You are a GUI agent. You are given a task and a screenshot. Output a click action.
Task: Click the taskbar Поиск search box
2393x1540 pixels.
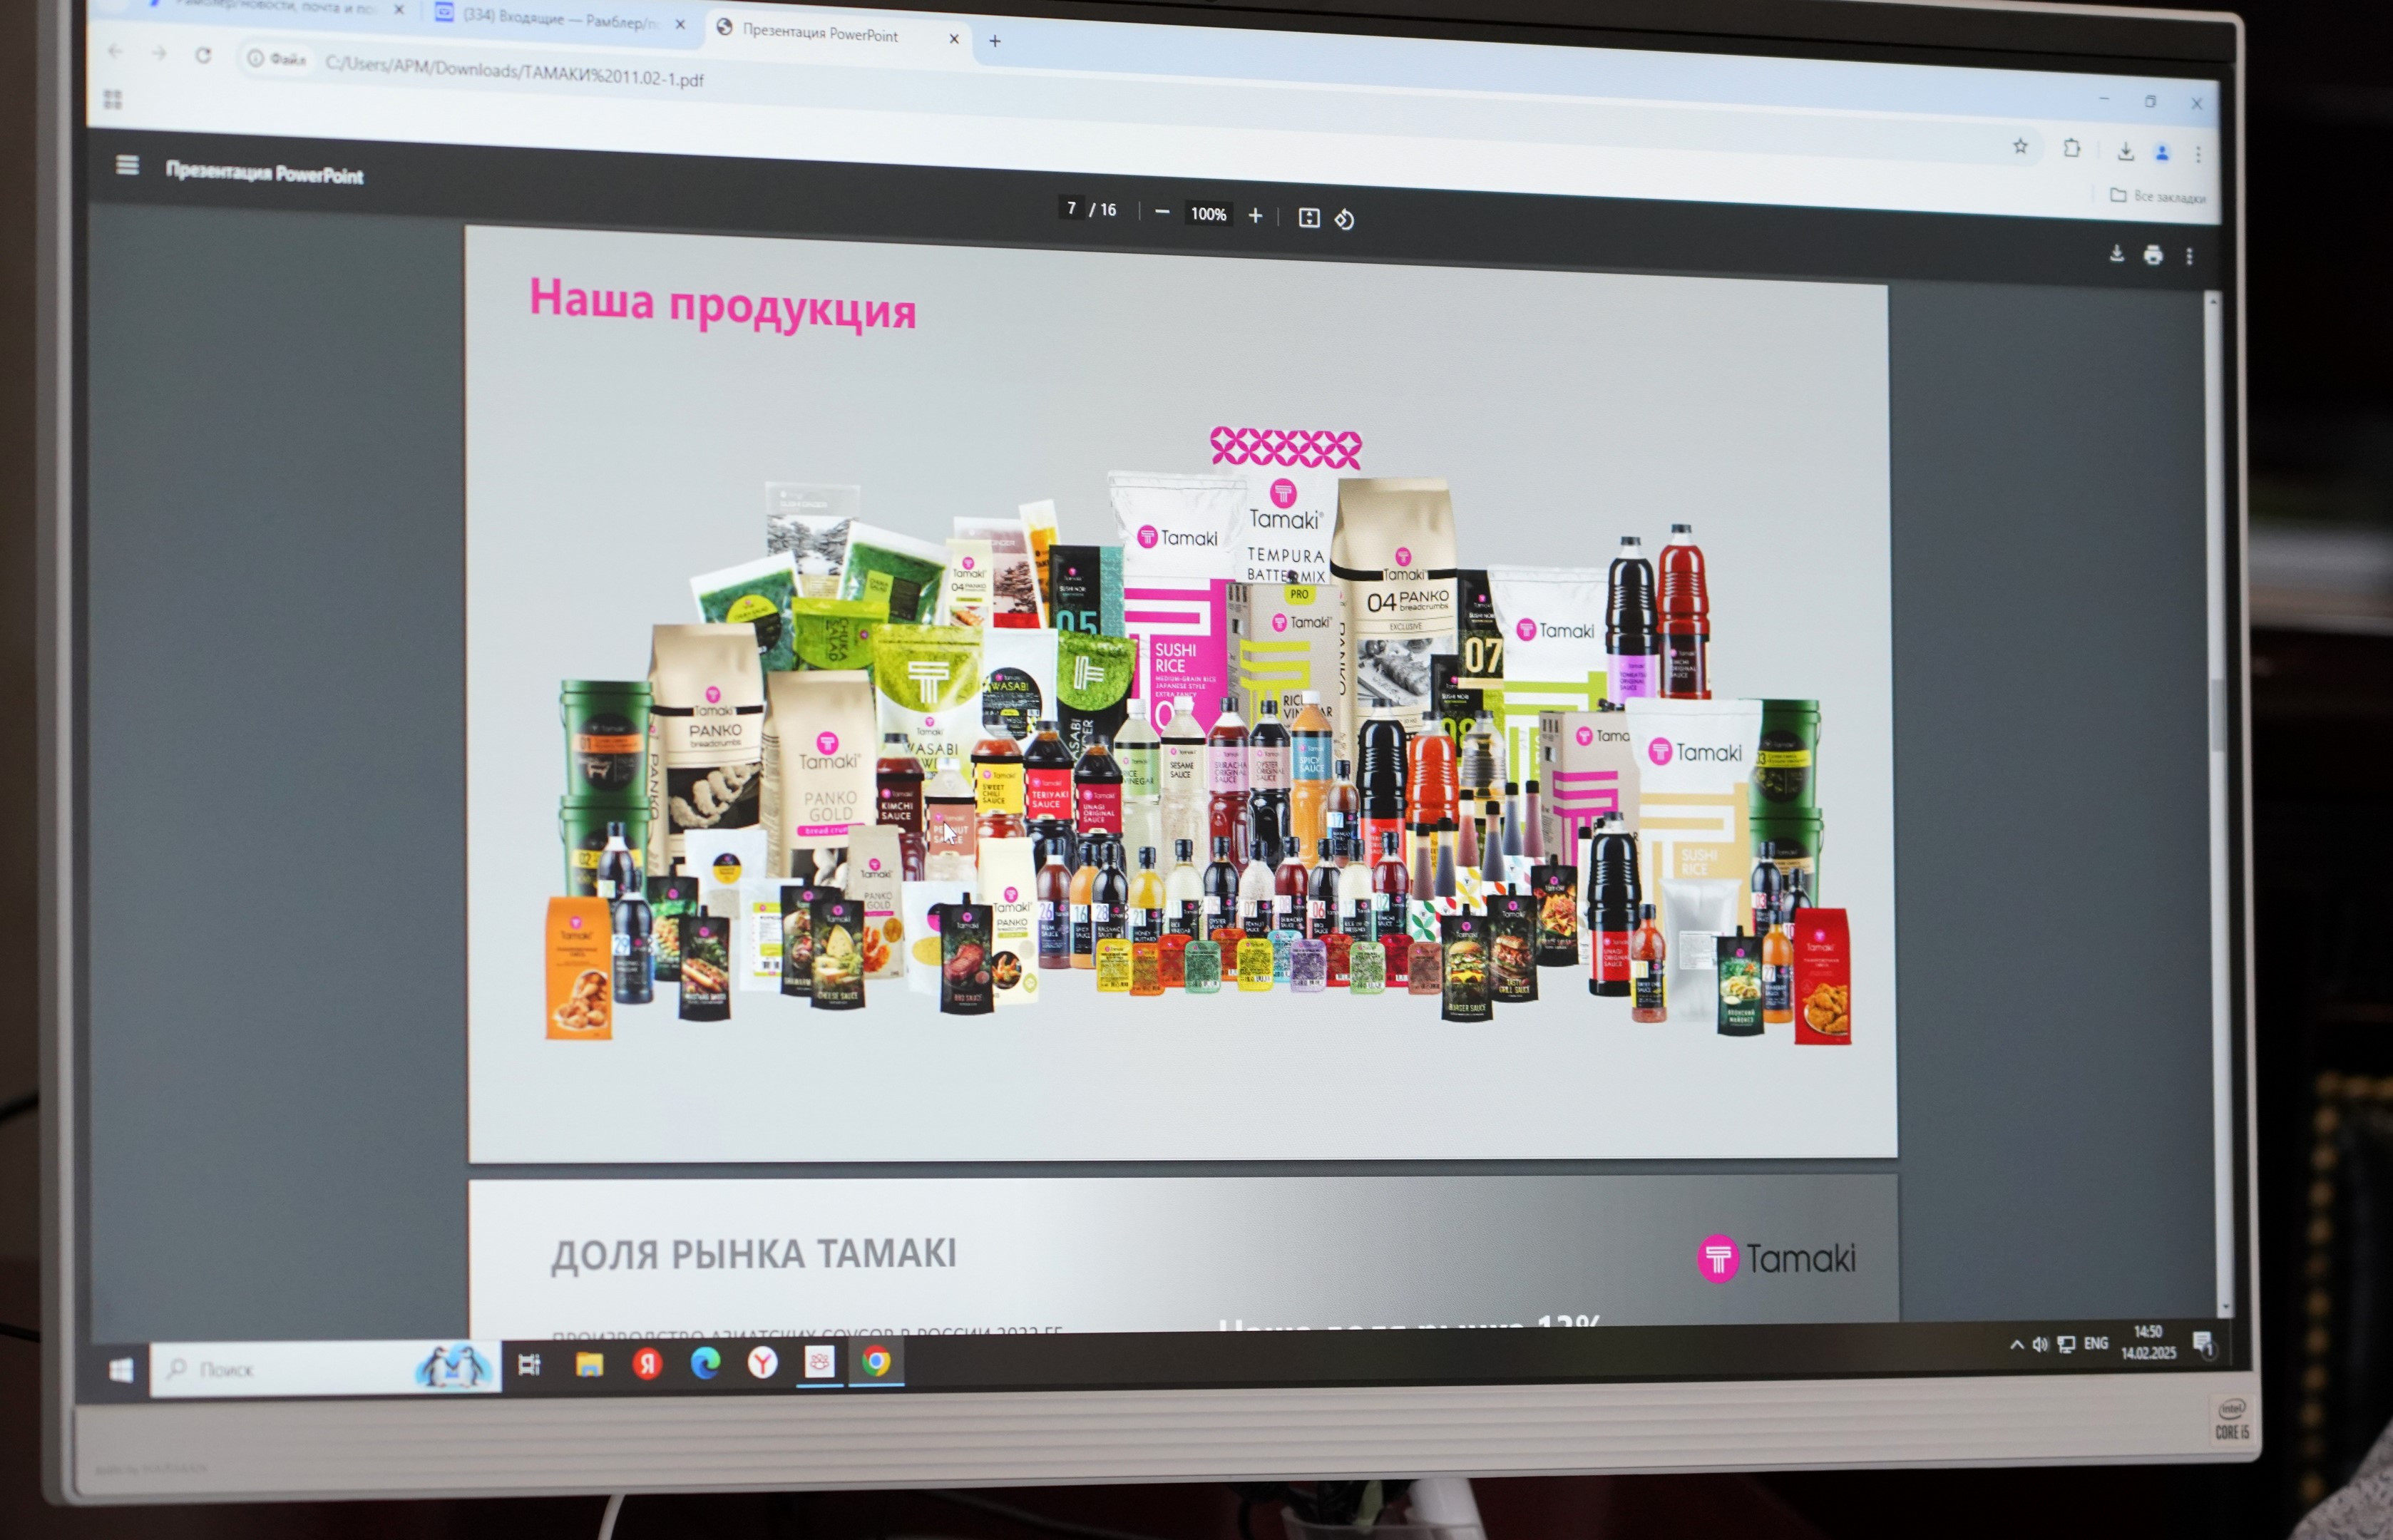pos(325,1369)
